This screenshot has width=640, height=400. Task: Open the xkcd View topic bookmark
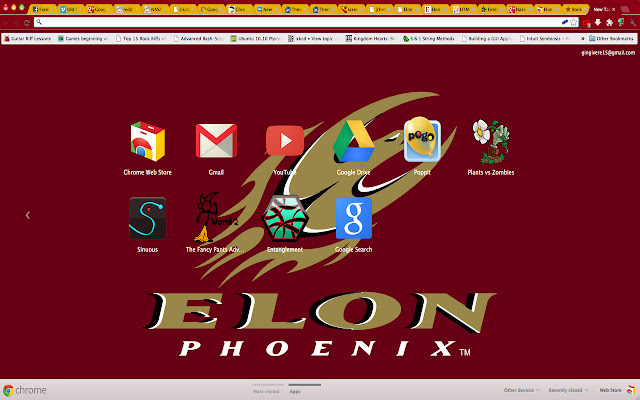click(x=313, y=39)
